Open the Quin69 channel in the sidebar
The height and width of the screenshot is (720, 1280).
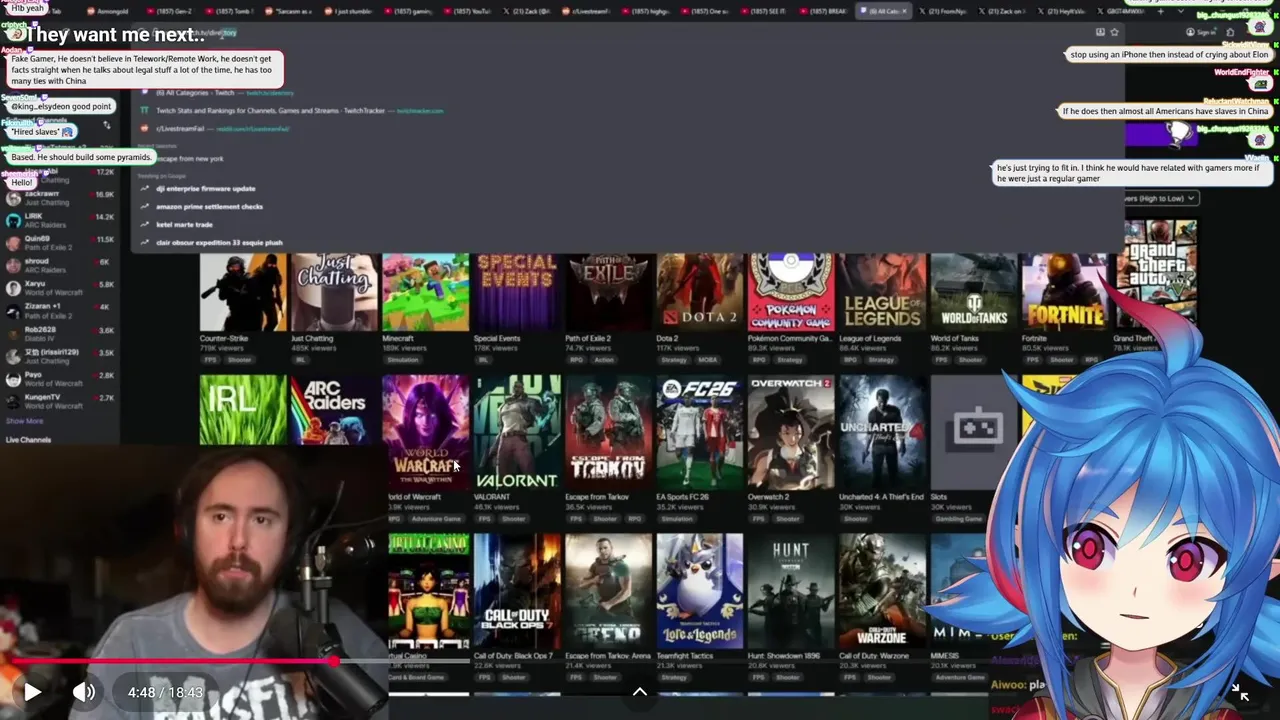(x=60, y=243)
